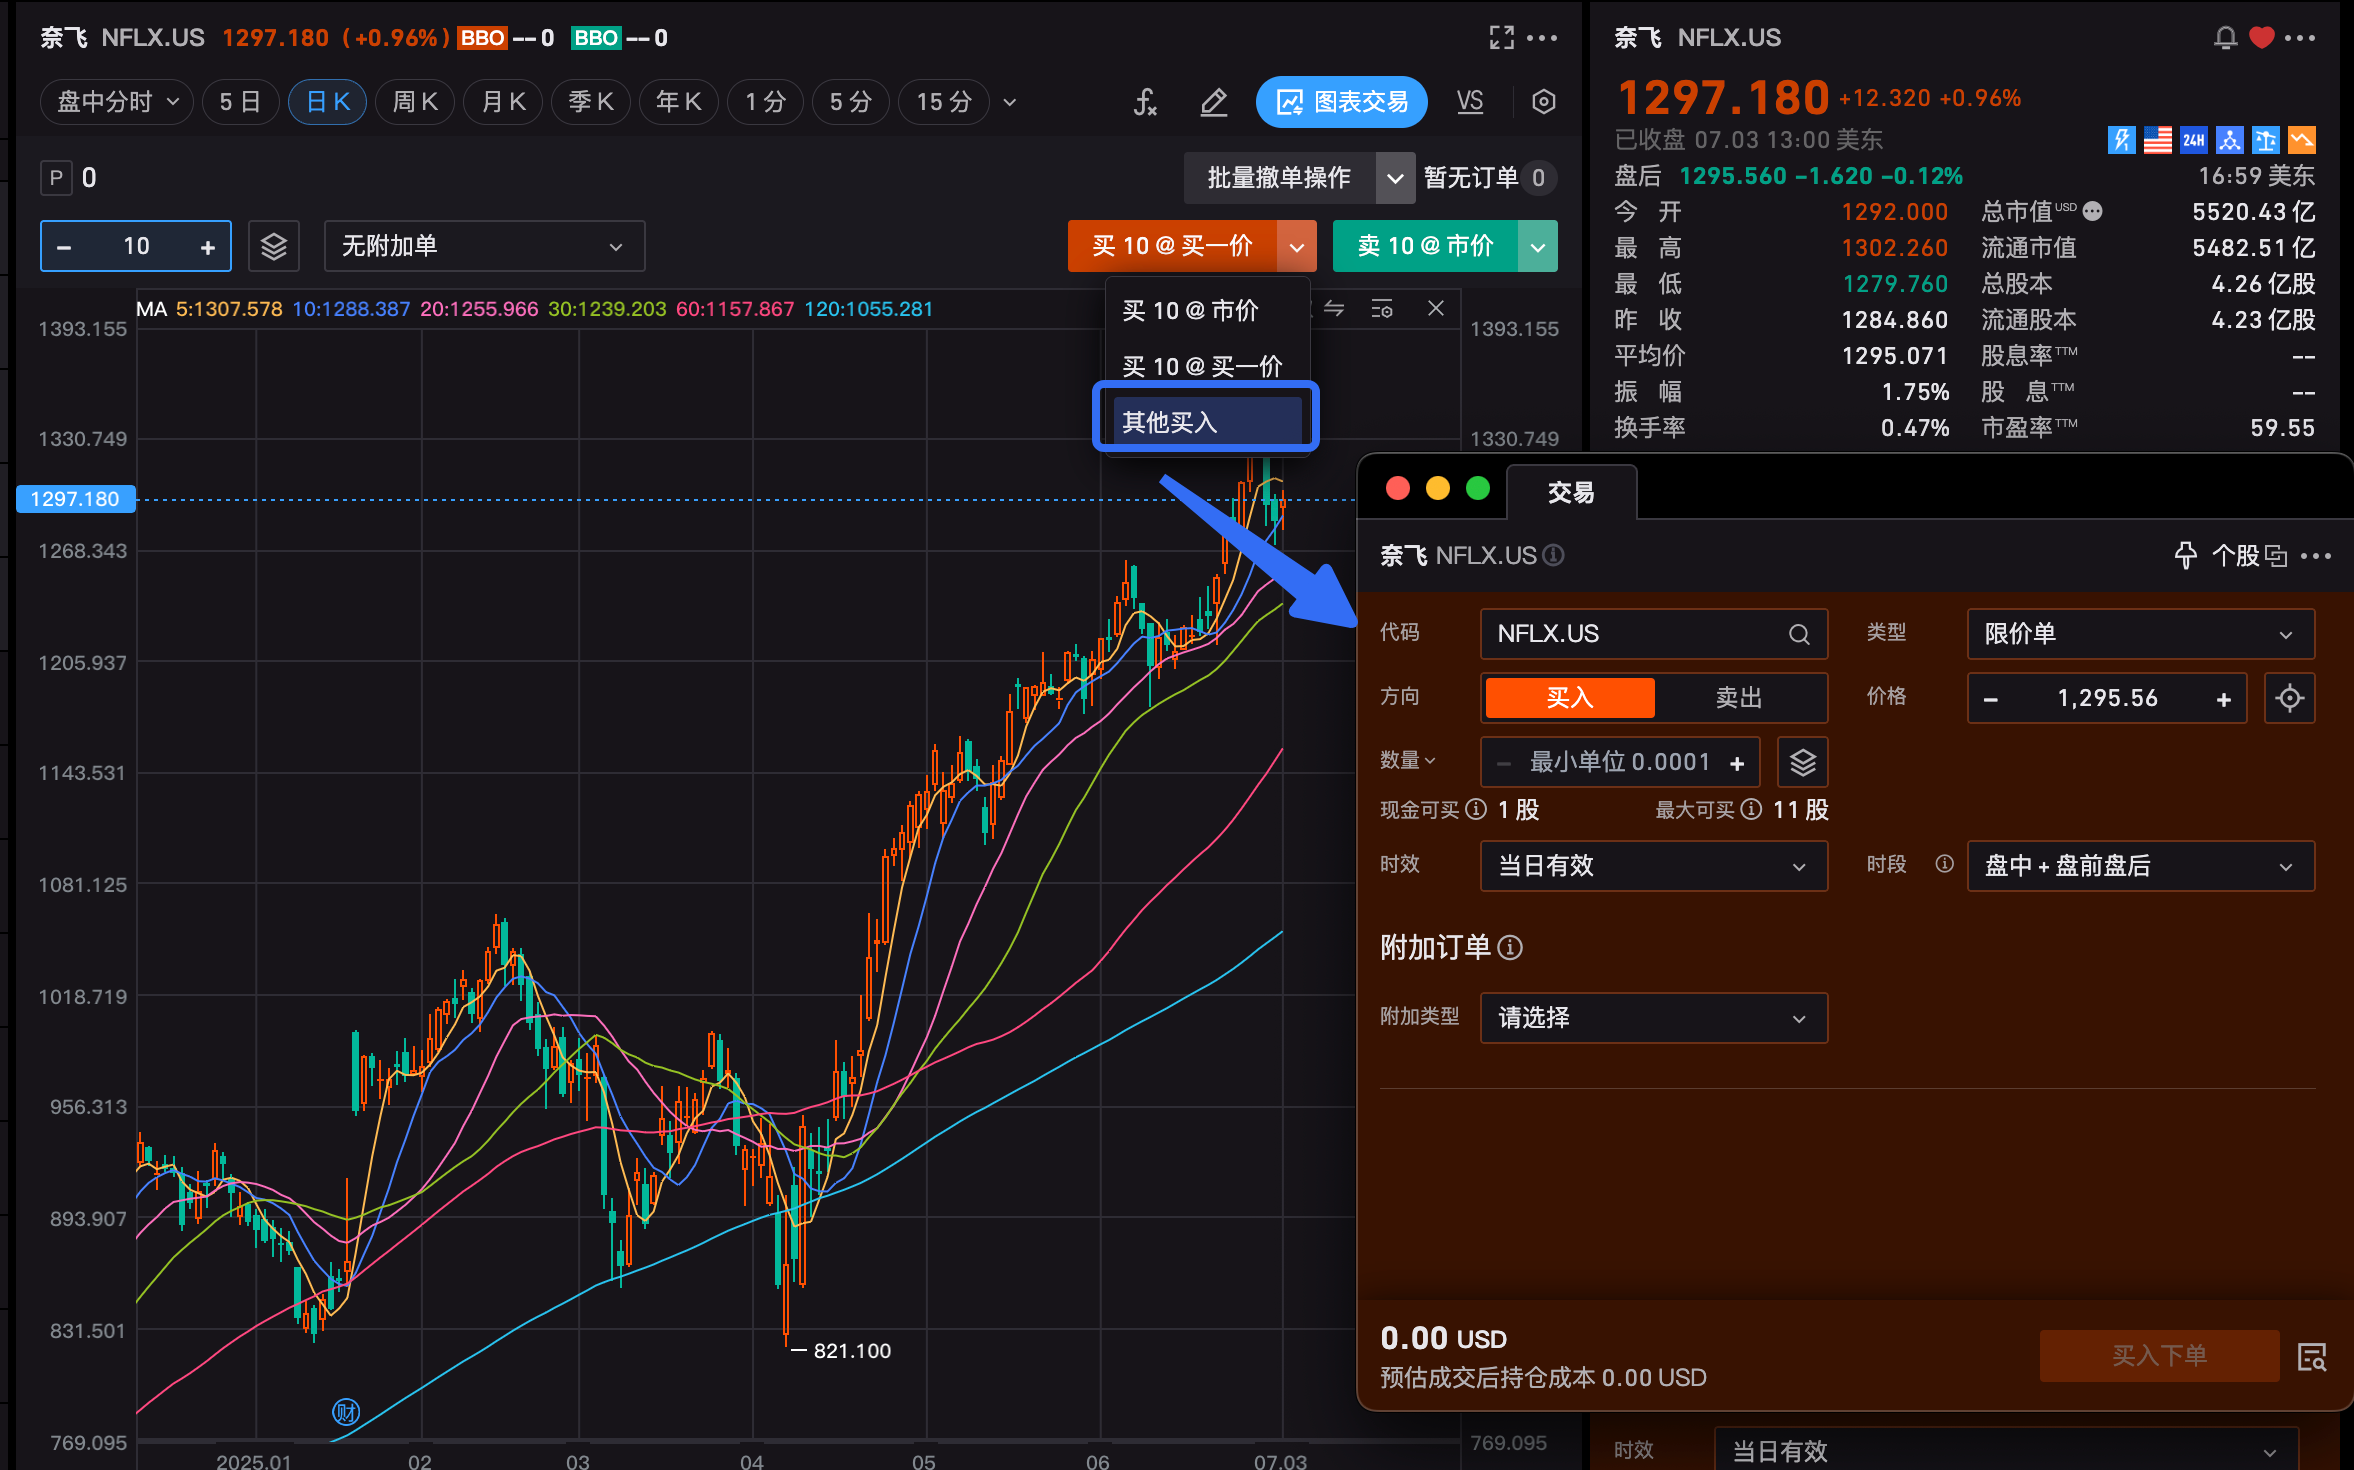Screen dimensions: 2354x1470
Task: Toggle 图表交易 chart trading mode
Action: [x=1341, y=102]
